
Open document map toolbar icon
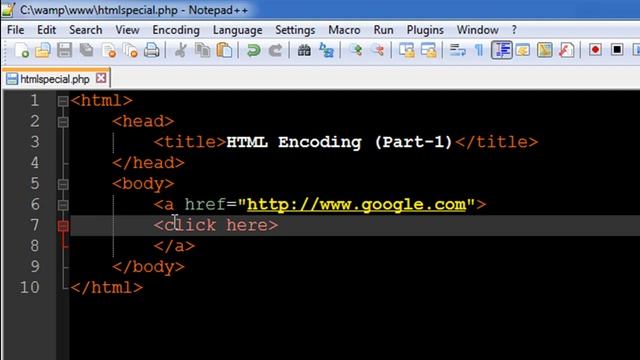[544, 50]
